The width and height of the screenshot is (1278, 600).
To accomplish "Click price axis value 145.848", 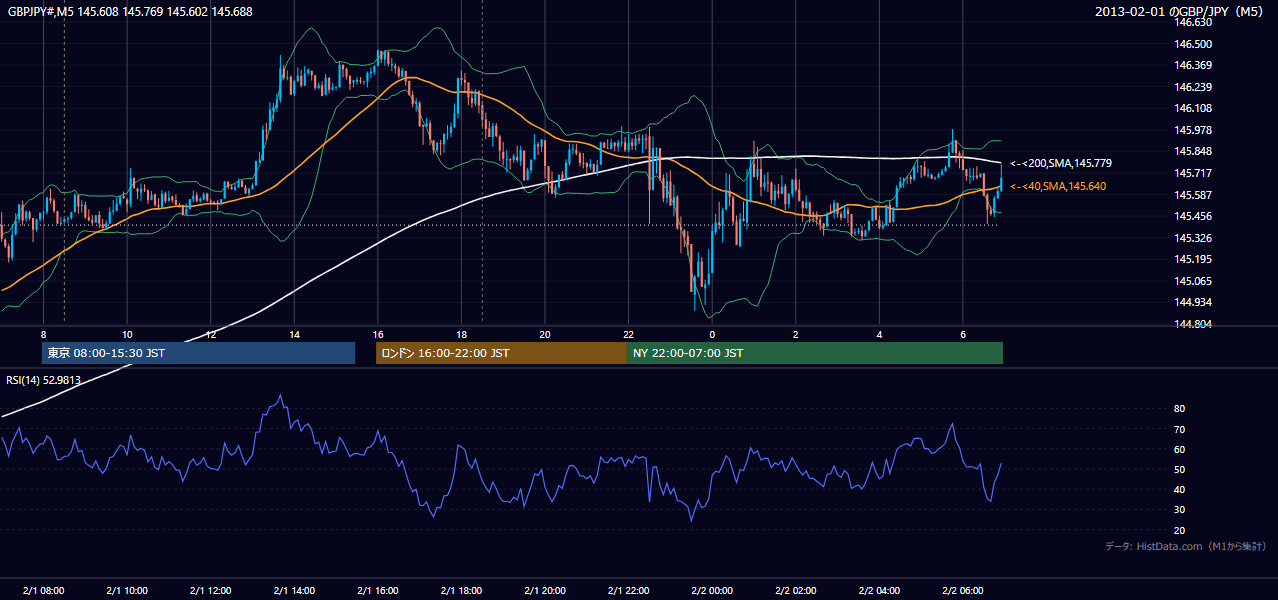I will (1193, 151).
